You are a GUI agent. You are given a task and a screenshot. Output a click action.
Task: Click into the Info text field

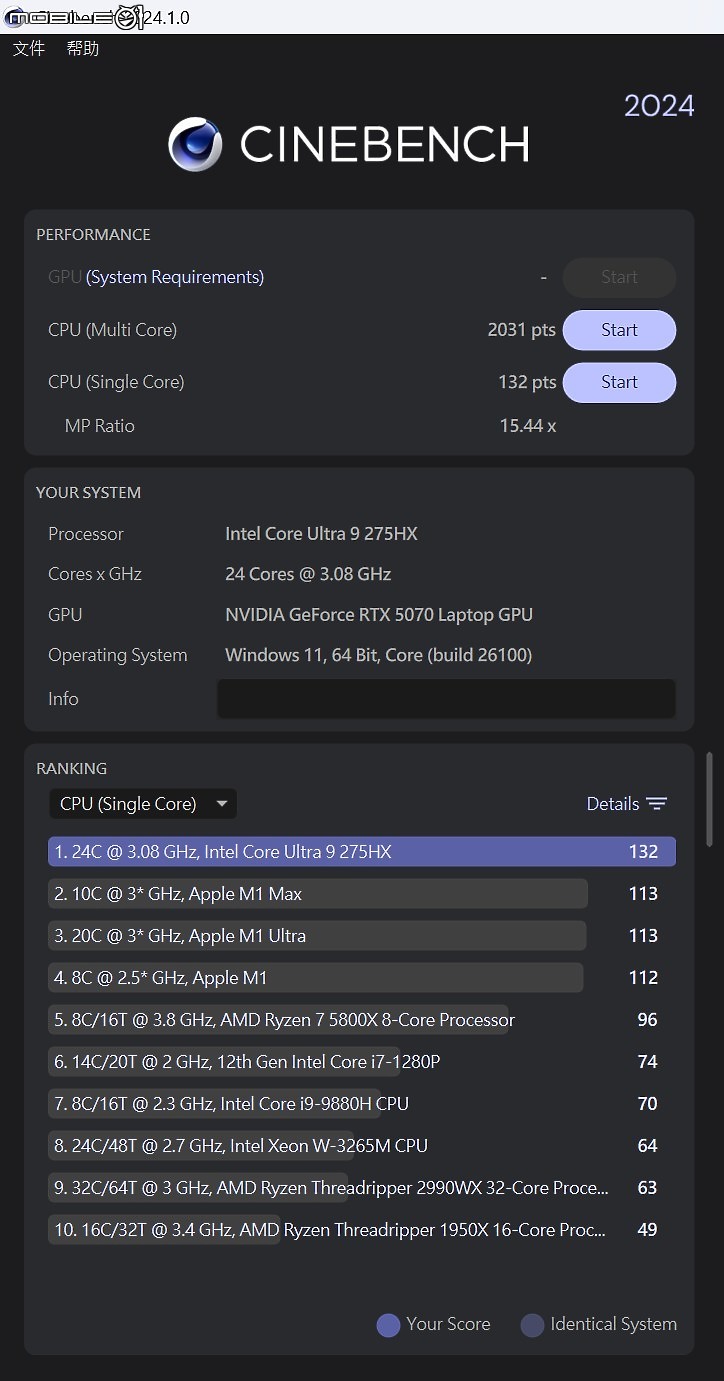[x=446, y=698]
